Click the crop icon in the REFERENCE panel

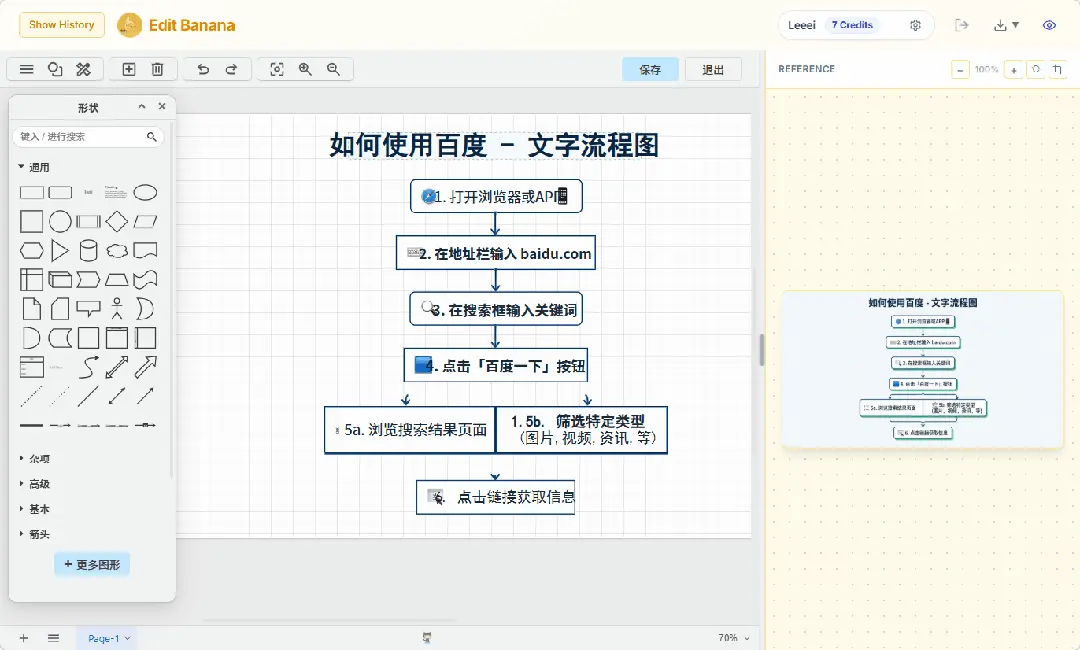tap(1057, 69)
